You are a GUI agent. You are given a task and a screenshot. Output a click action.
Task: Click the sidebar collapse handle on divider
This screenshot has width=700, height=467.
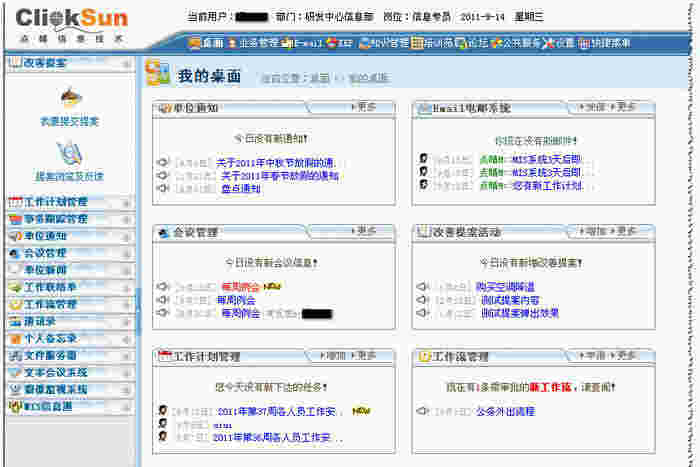138,312
